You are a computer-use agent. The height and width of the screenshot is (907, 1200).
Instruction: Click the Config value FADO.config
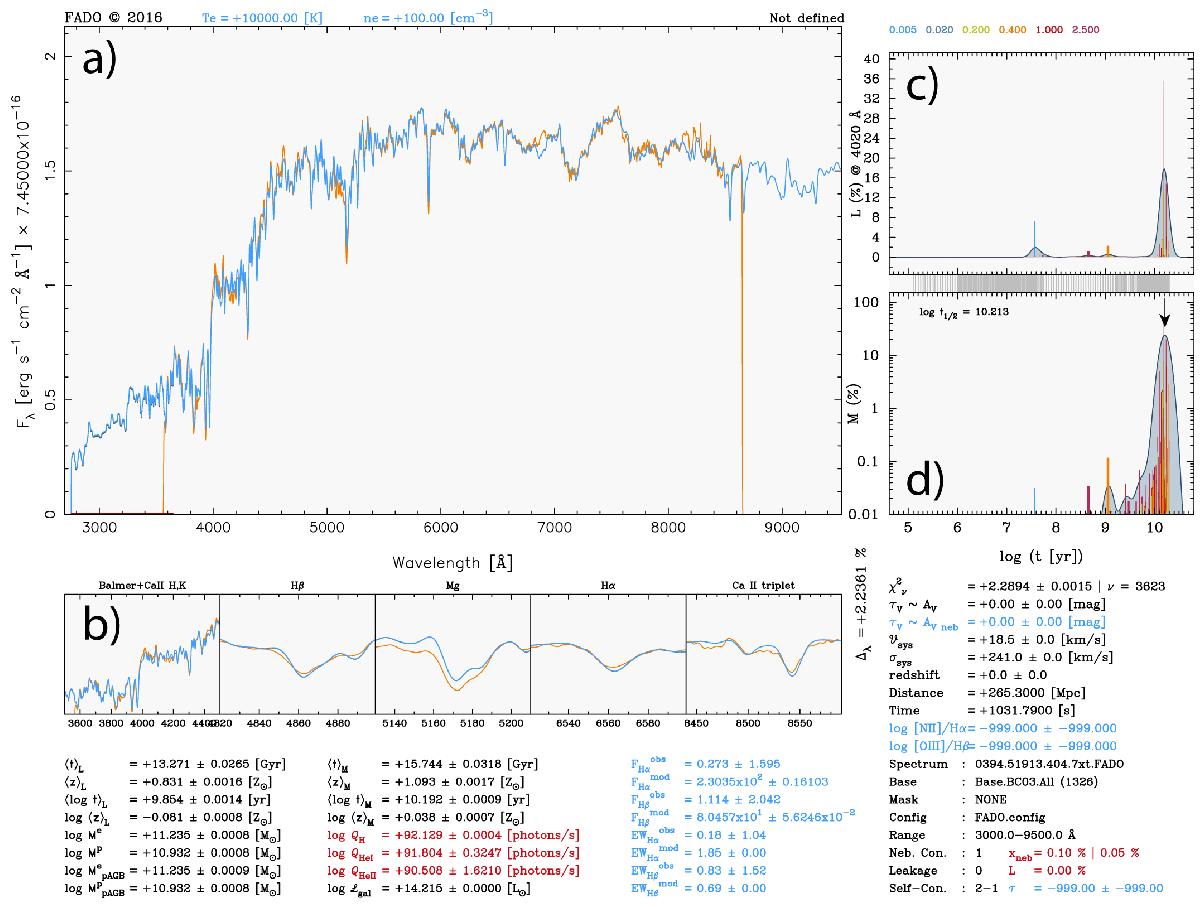click(1006, 816)
